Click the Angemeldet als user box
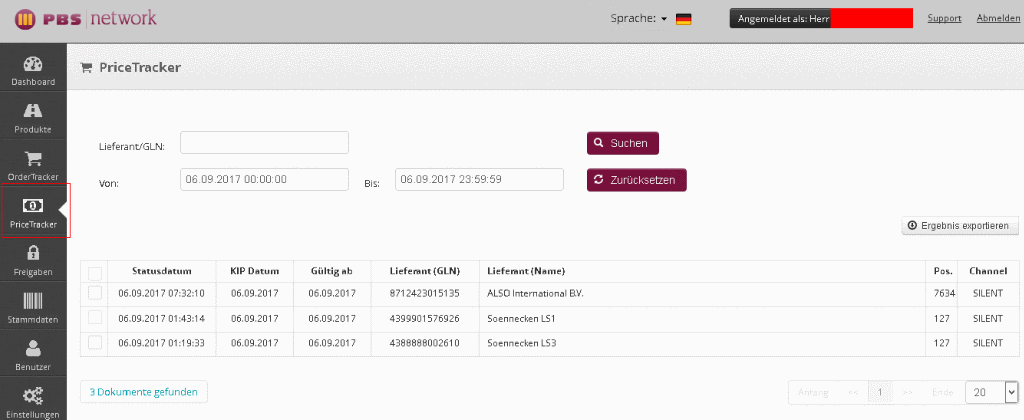The width and height of the screenshot is (1024, 420). pos(821,18)
